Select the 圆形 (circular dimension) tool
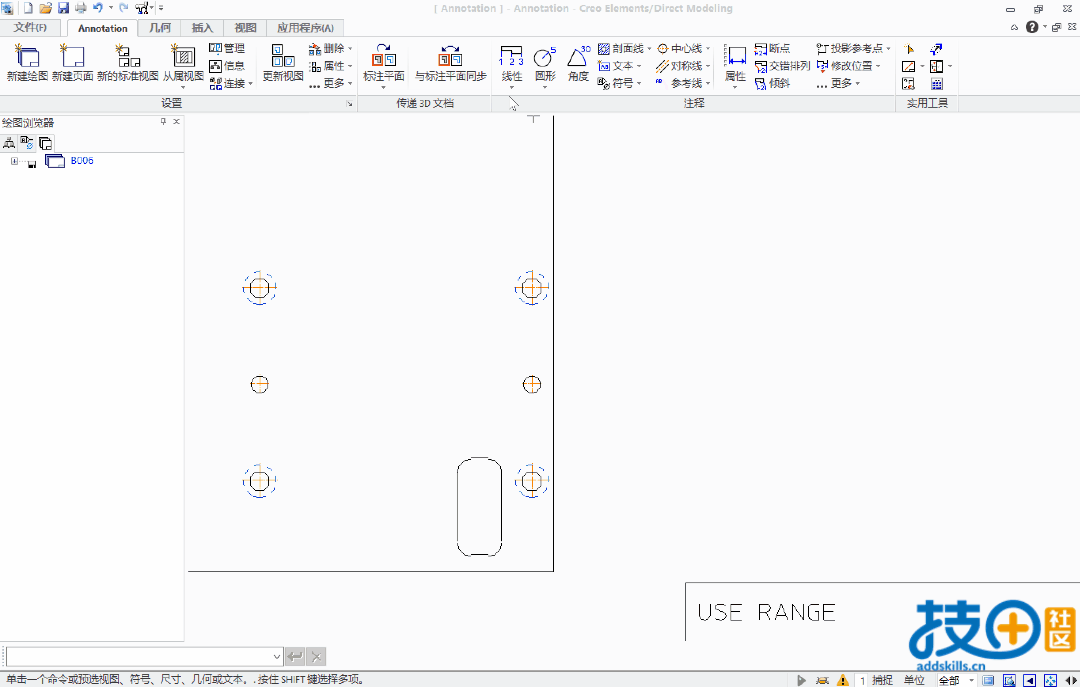 [545, 63]
